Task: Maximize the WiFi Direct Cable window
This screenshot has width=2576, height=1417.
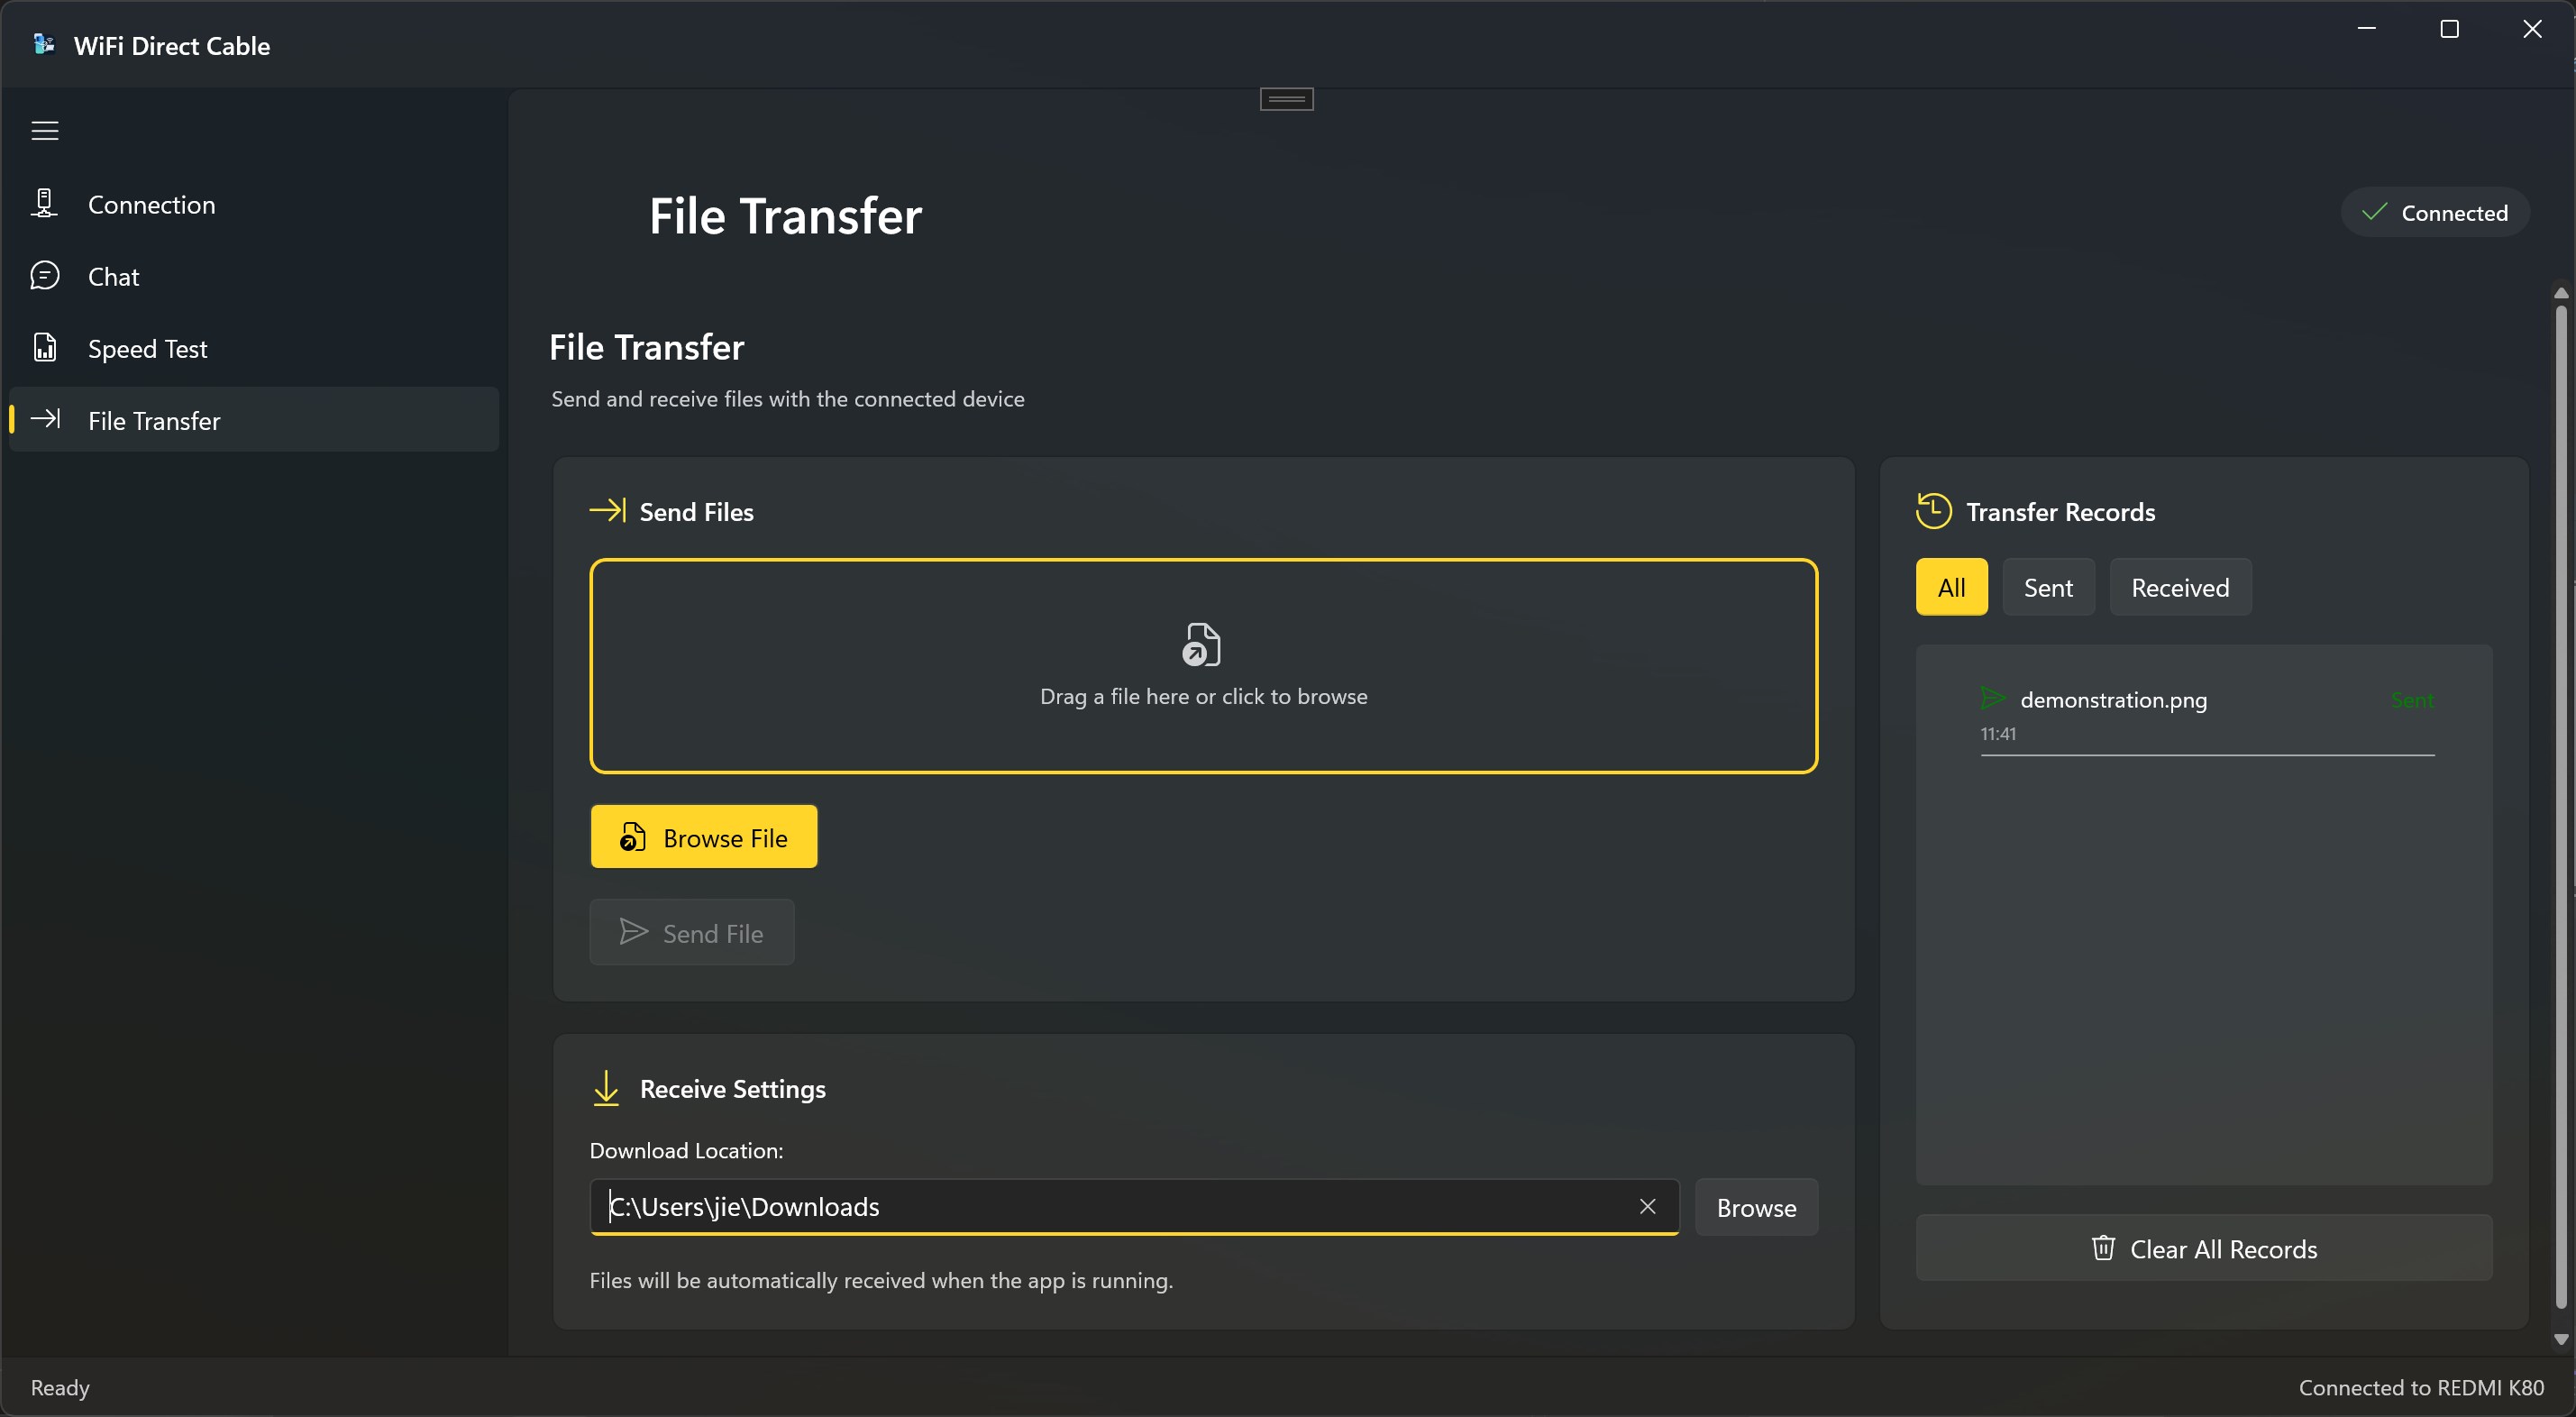Action: pos(2449,29)
